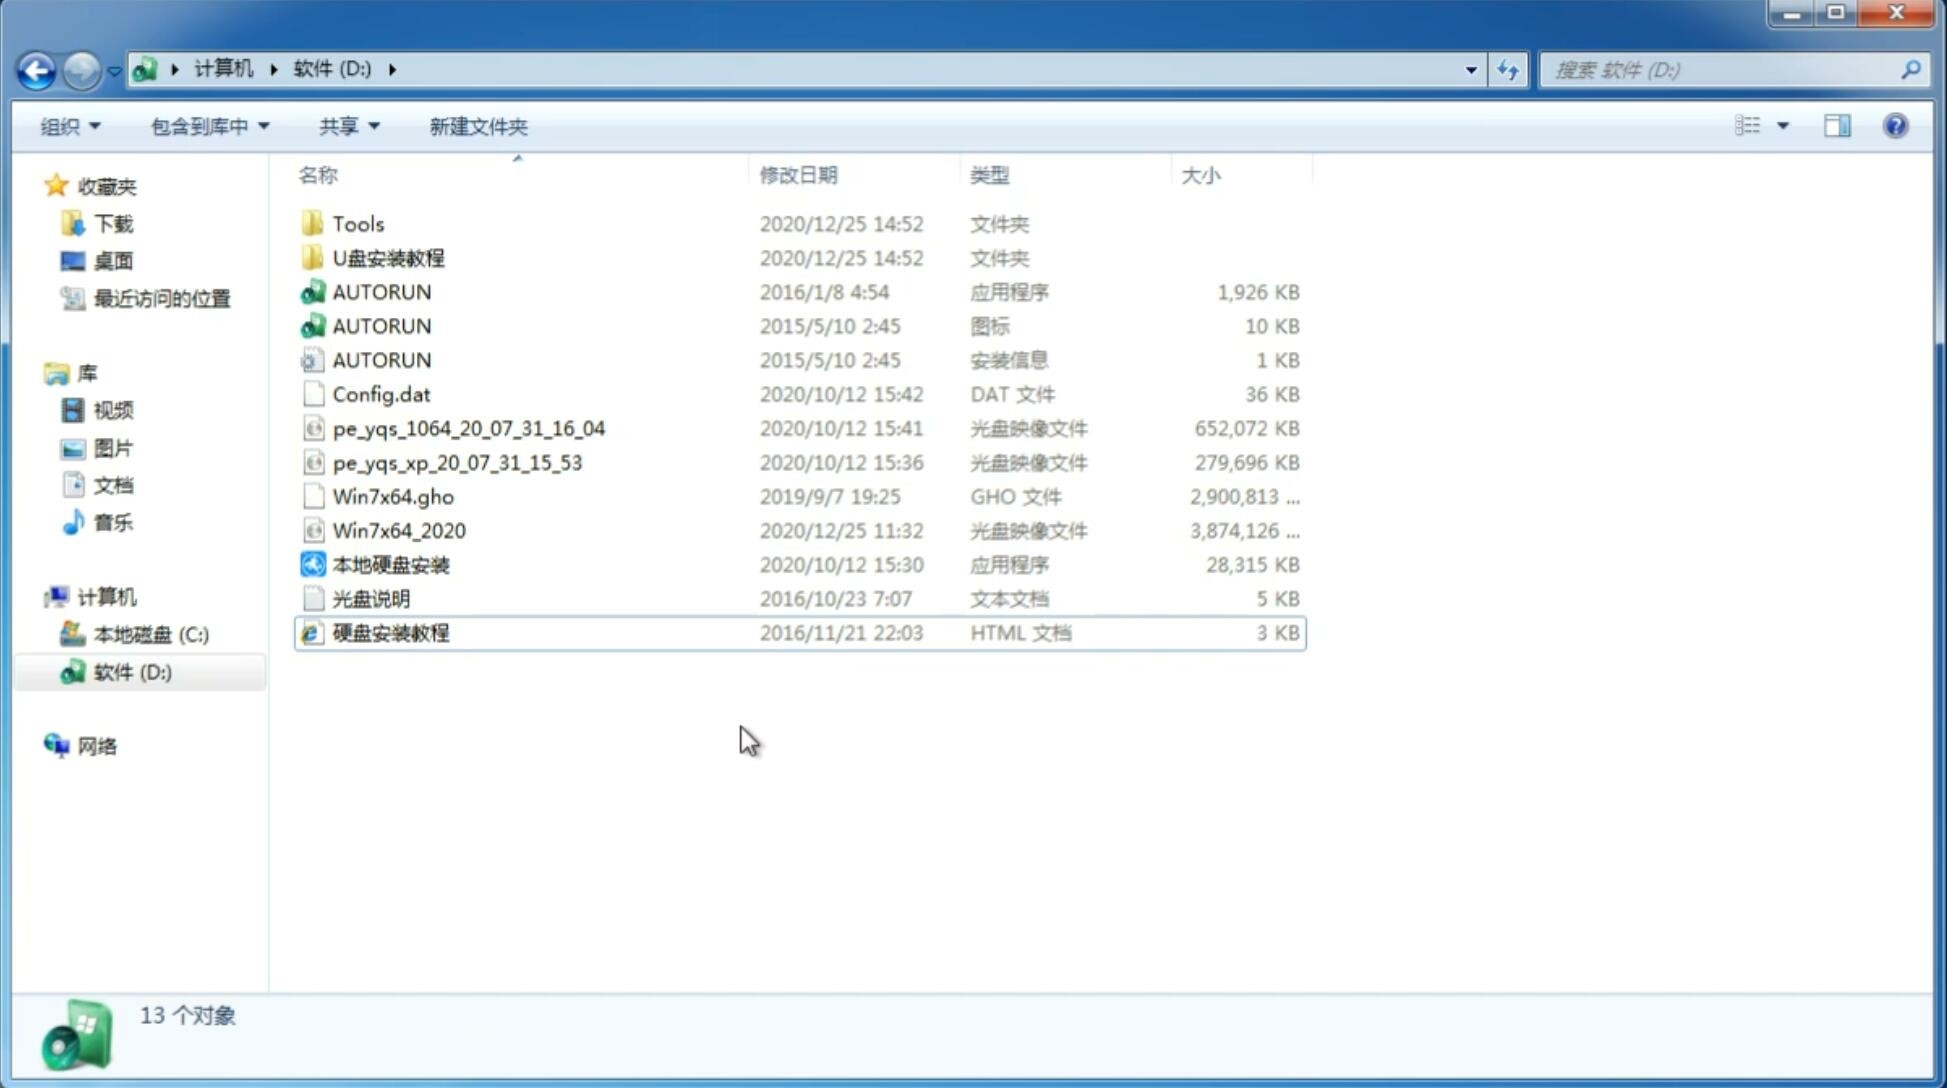Screen dimensions: 1947x1088
Task: Open pe_yqs_1064_20_07_31_16_04 image
Action: coord(468,428)
